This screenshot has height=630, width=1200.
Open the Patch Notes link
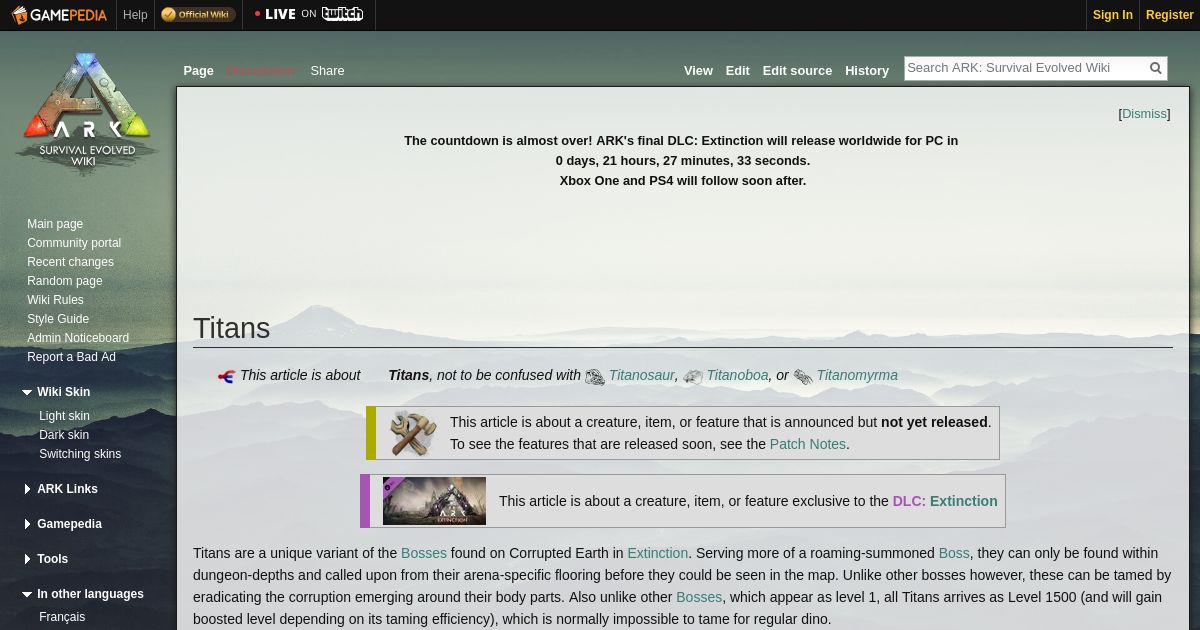point(808,444)
